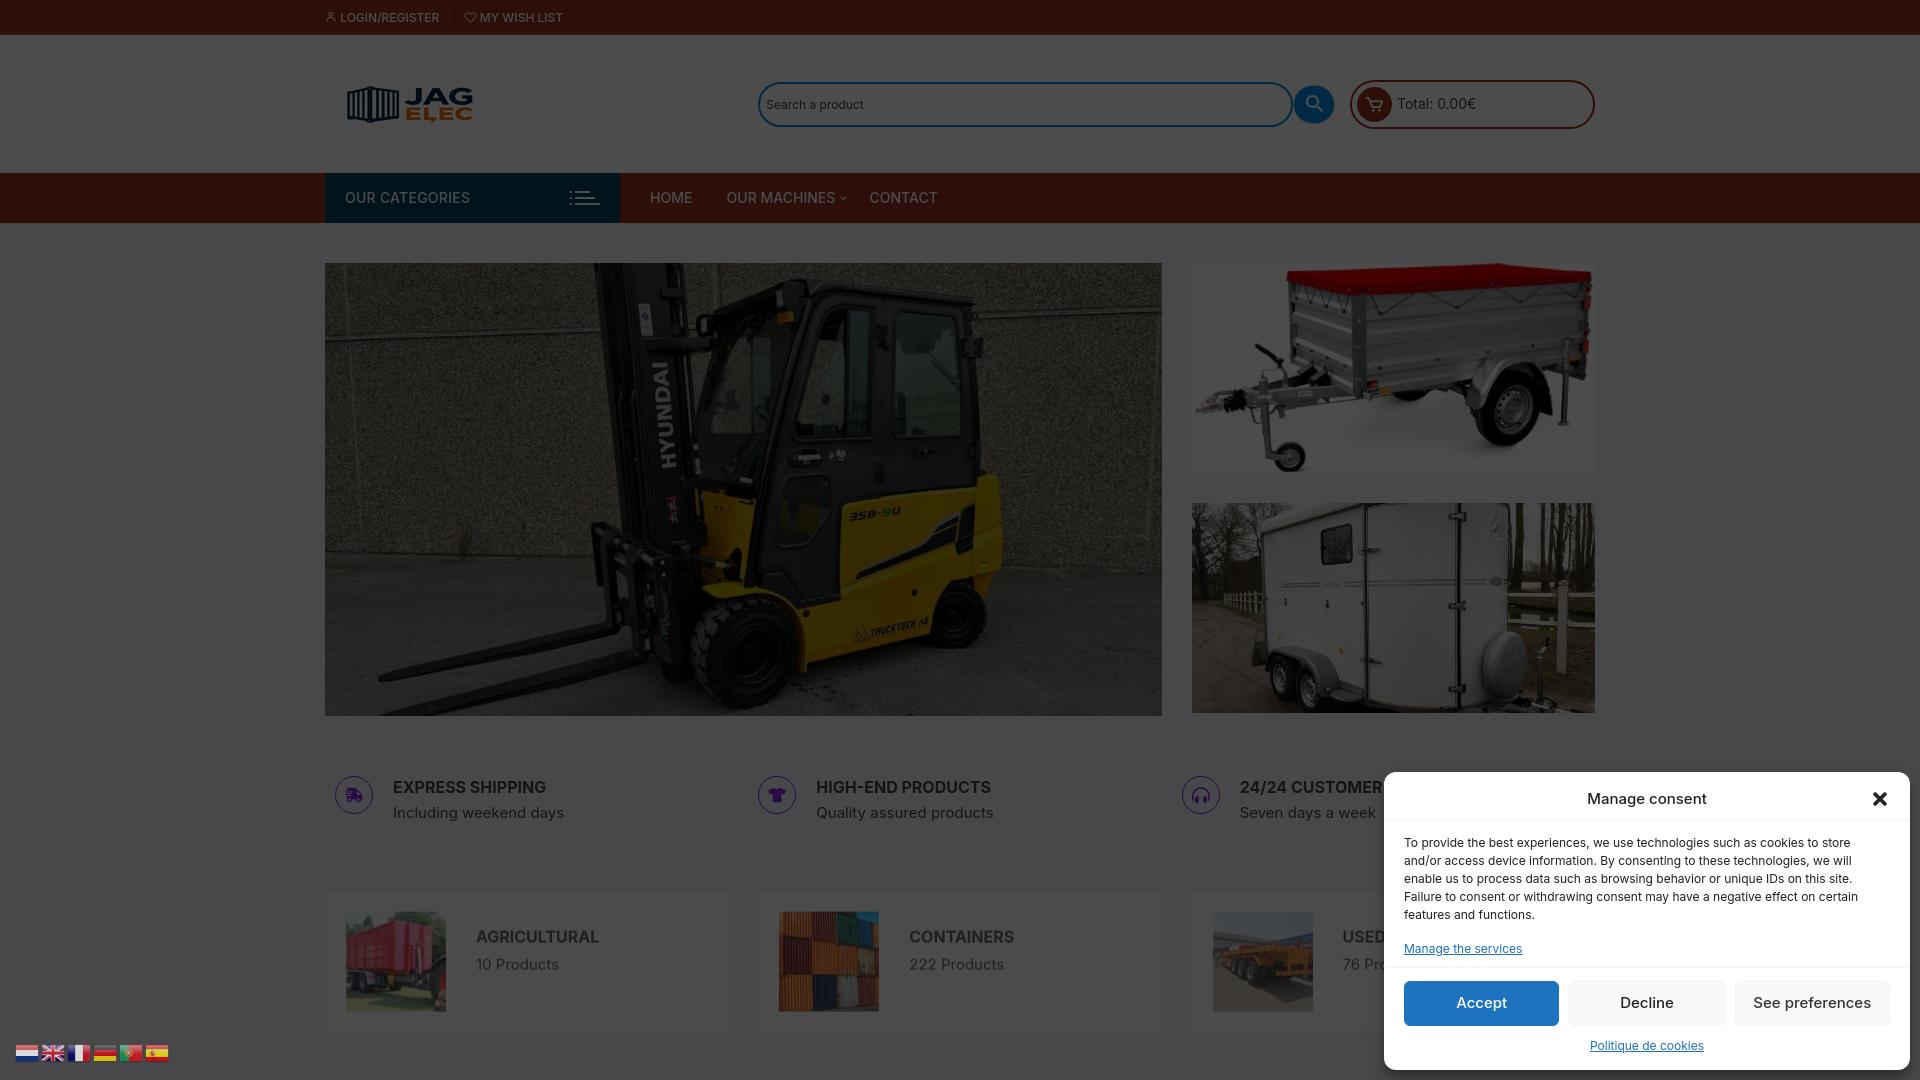Select the German flag language
This screenshot has height=1080, width=1920.
[x=105, y=1053]
